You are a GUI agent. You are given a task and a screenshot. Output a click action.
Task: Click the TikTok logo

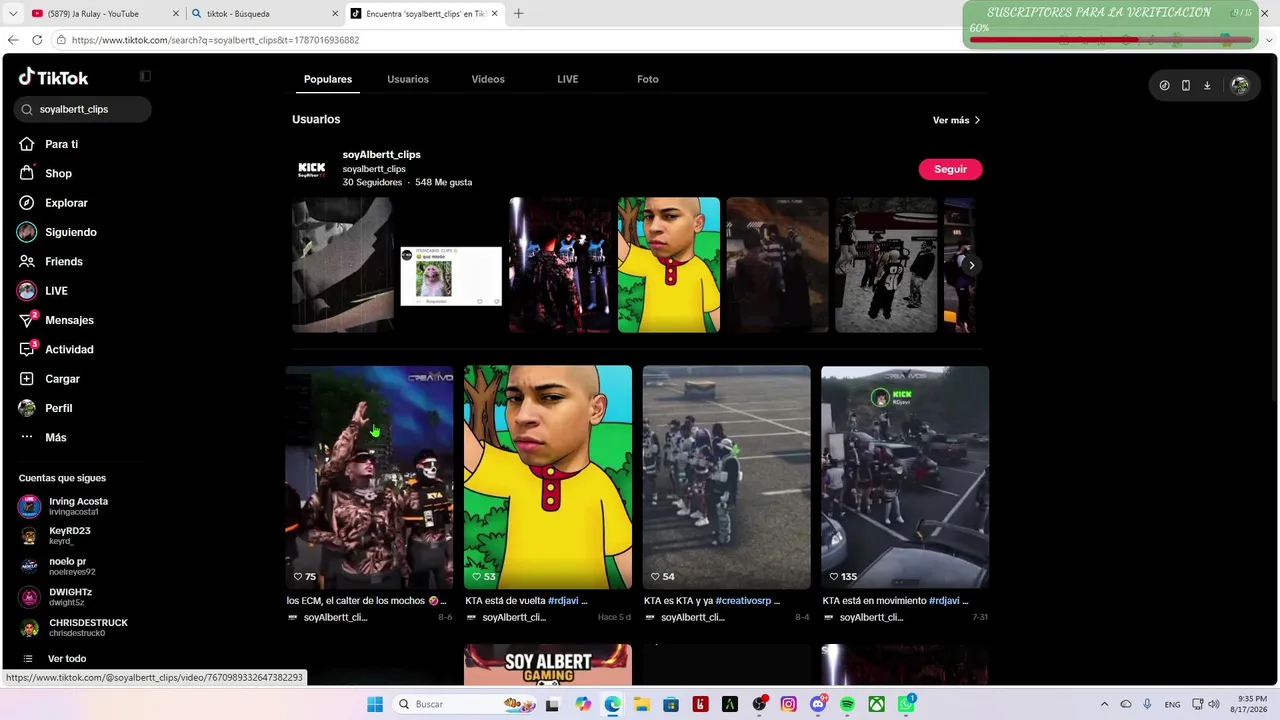tap(54, 77)
